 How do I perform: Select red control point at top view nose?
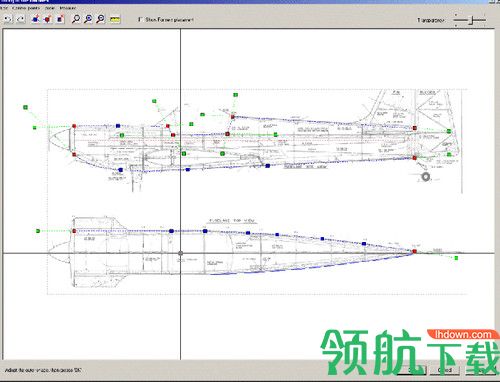click(74, 231)
